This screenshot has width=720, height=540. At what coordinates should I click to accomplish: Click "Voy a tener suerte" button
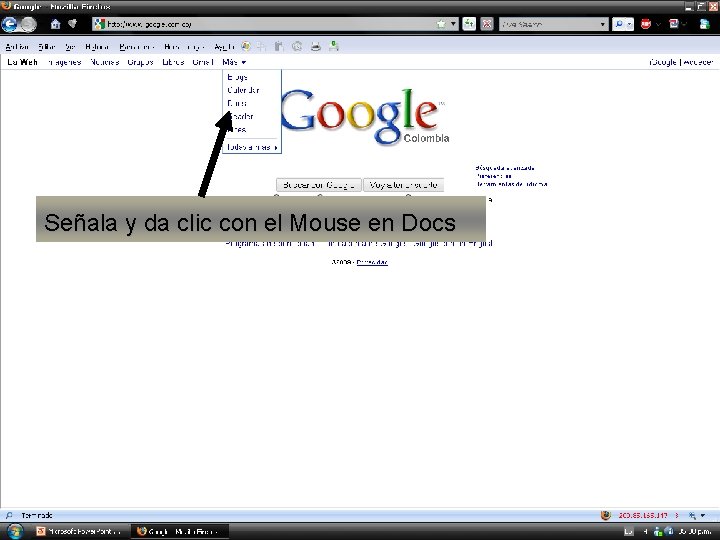403,185
